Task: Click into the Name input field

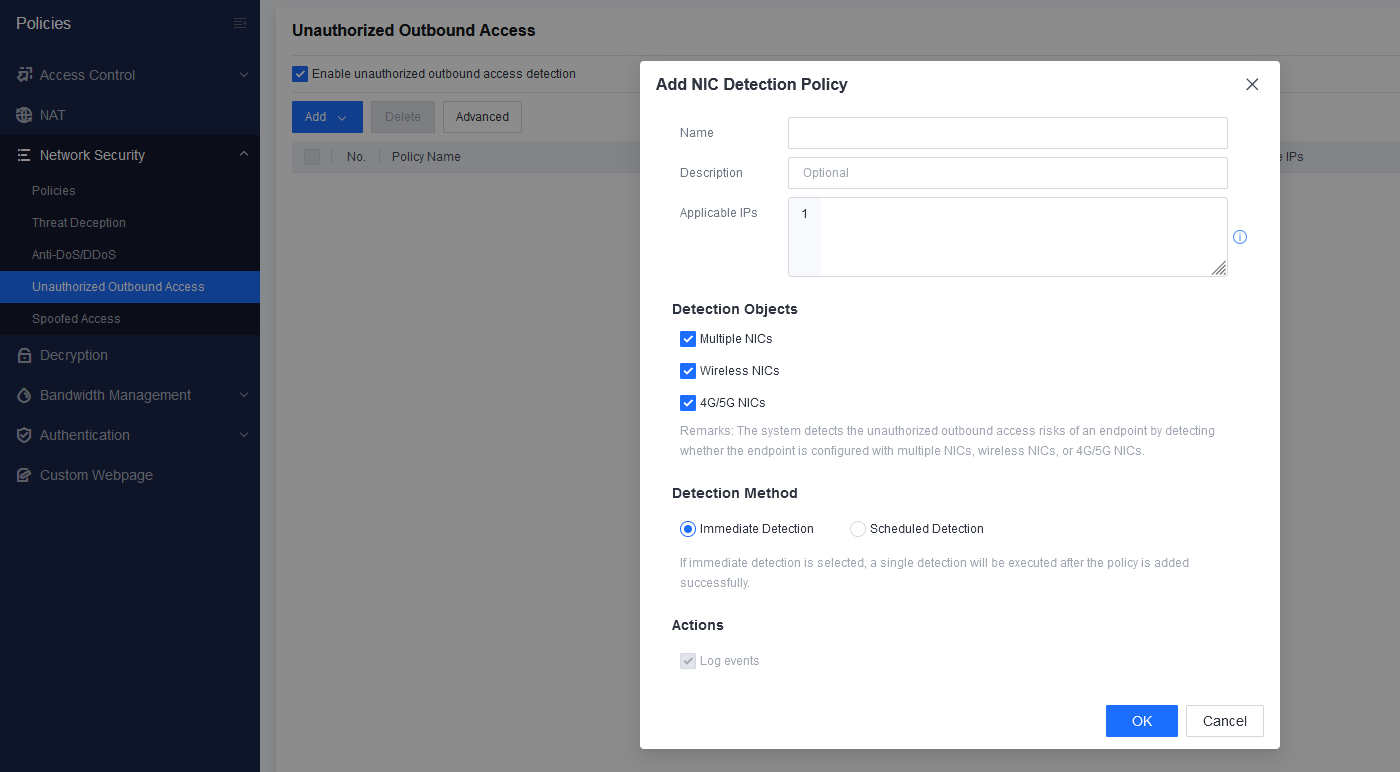Action: point(1007,133)
